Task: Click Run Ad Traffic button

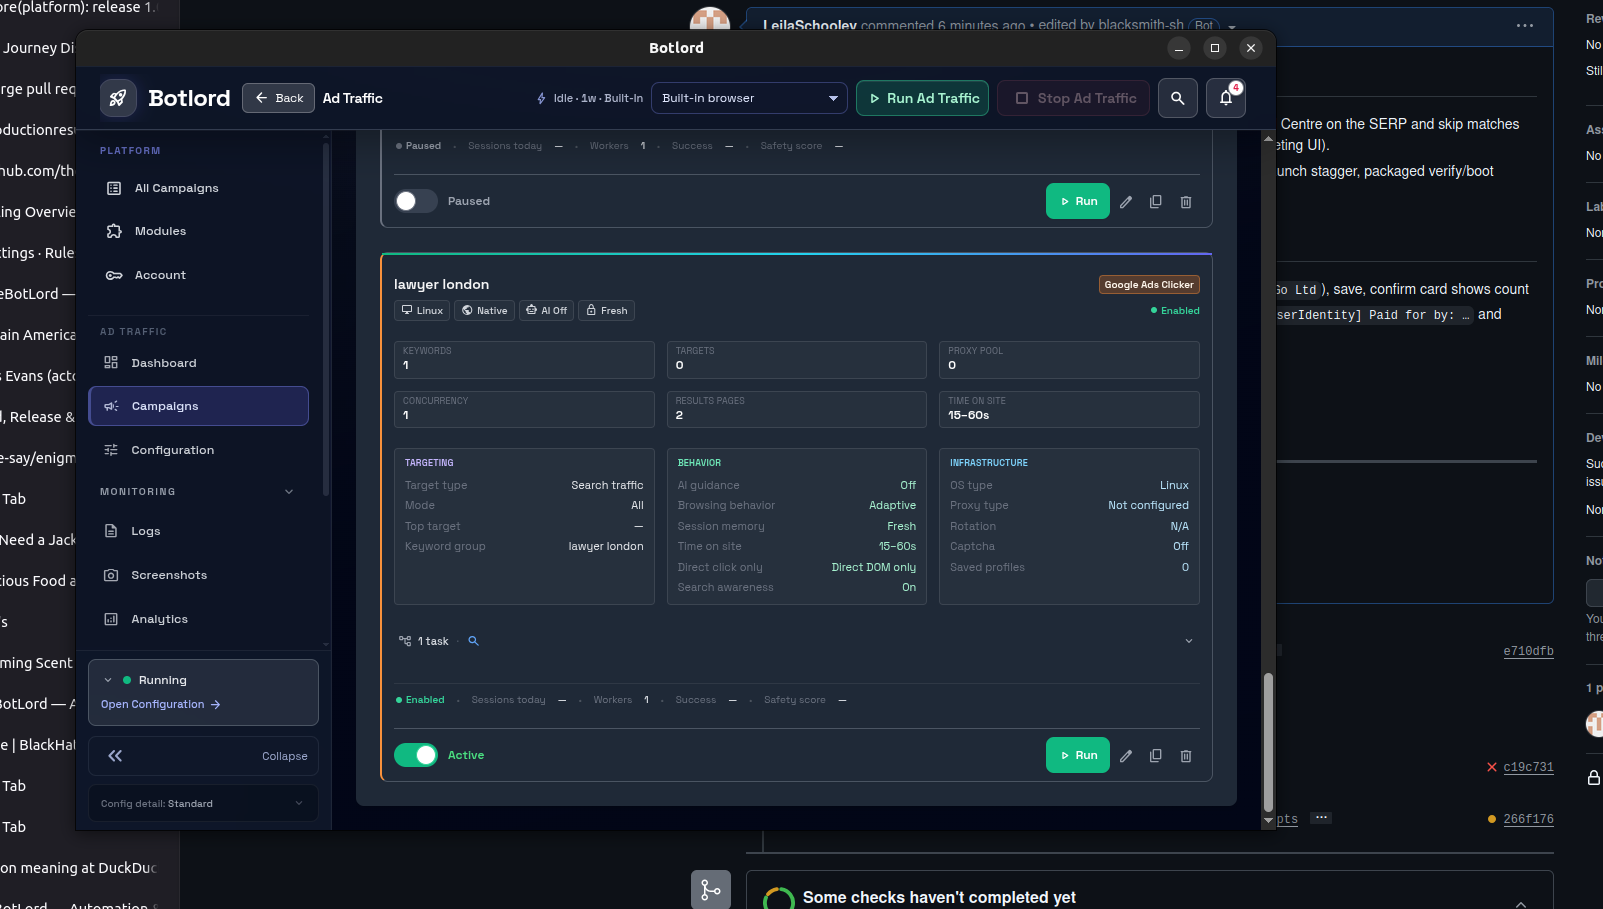Action: pyautogui.click(x=923, y=98)
